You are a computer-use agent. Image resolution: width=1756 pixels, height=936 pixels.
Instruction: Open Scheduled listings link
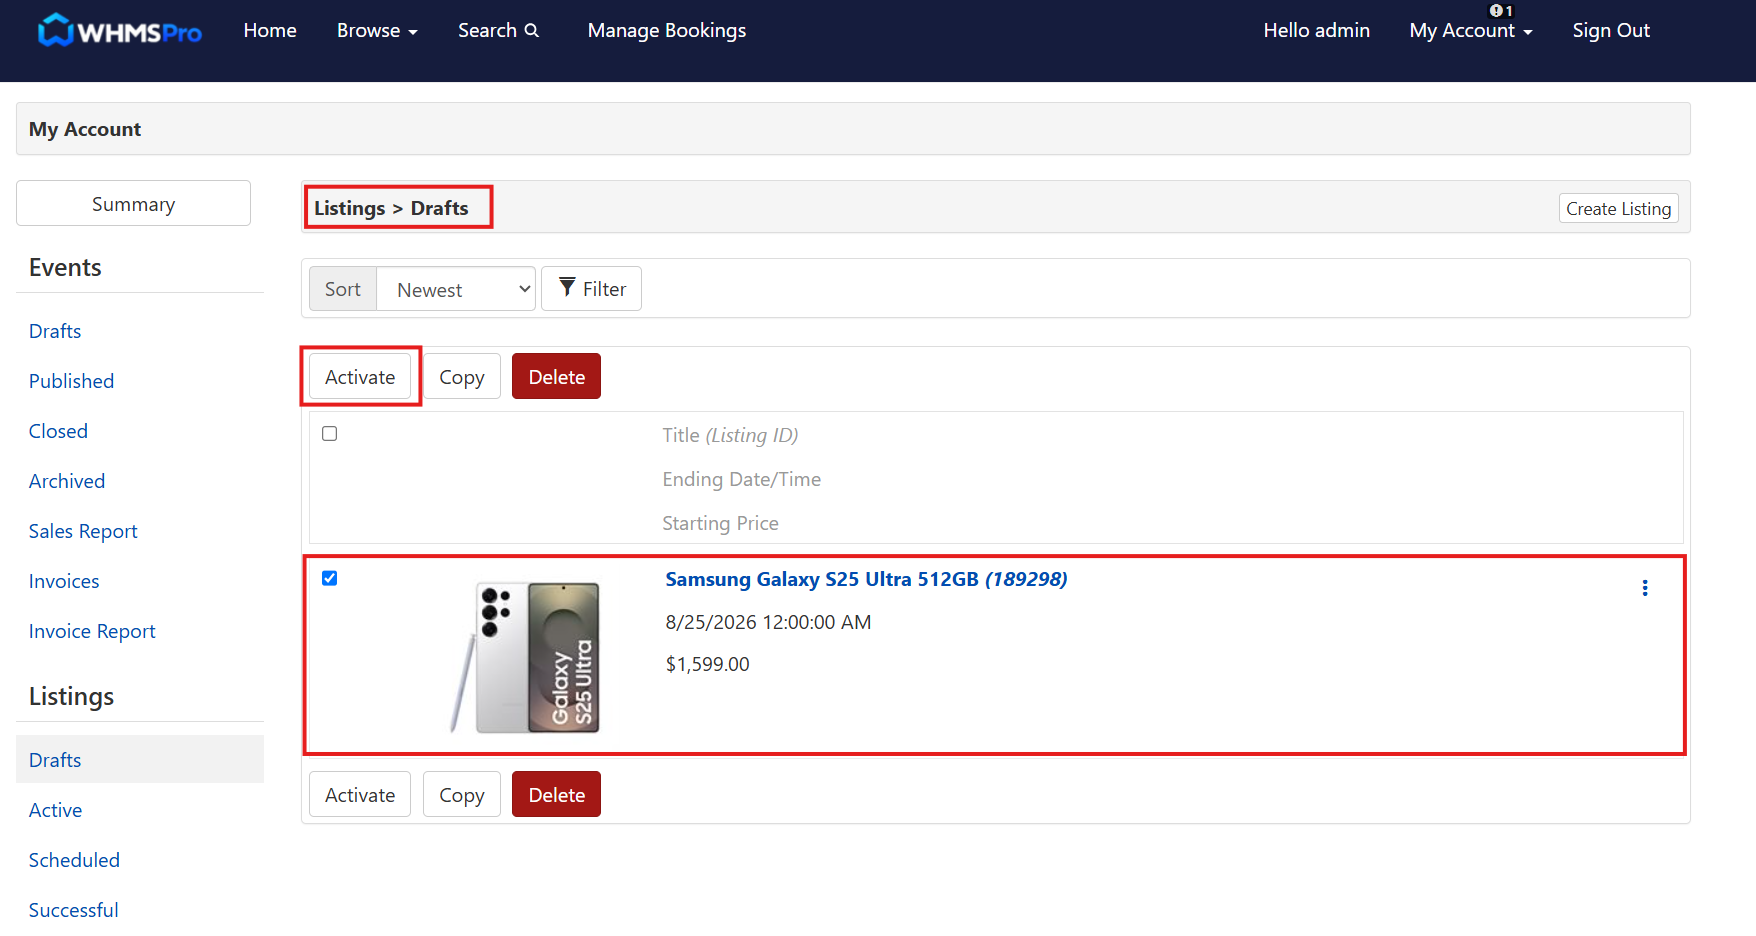point(74,860)
